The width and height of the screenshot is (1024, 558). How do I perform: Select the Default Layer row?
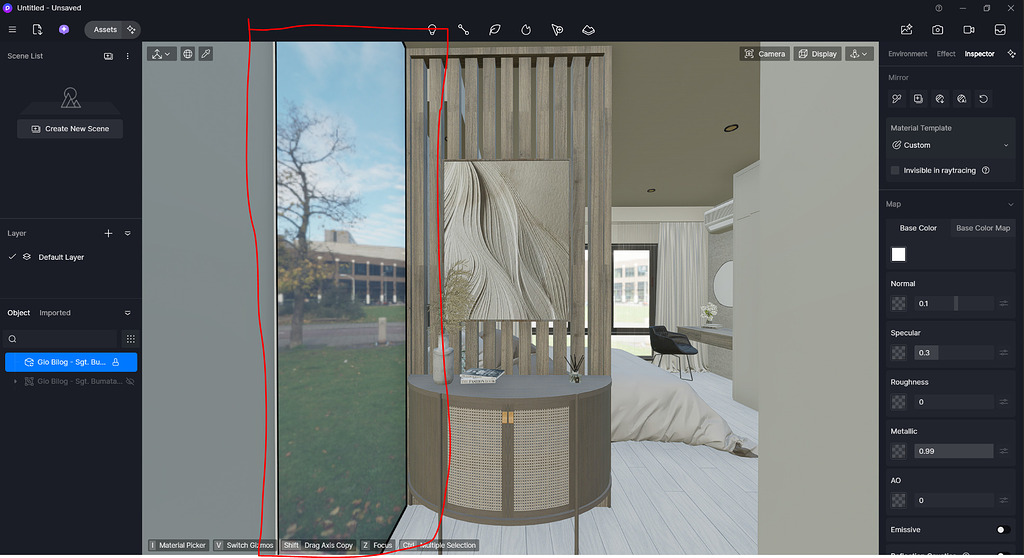click(x=71, y=257)
